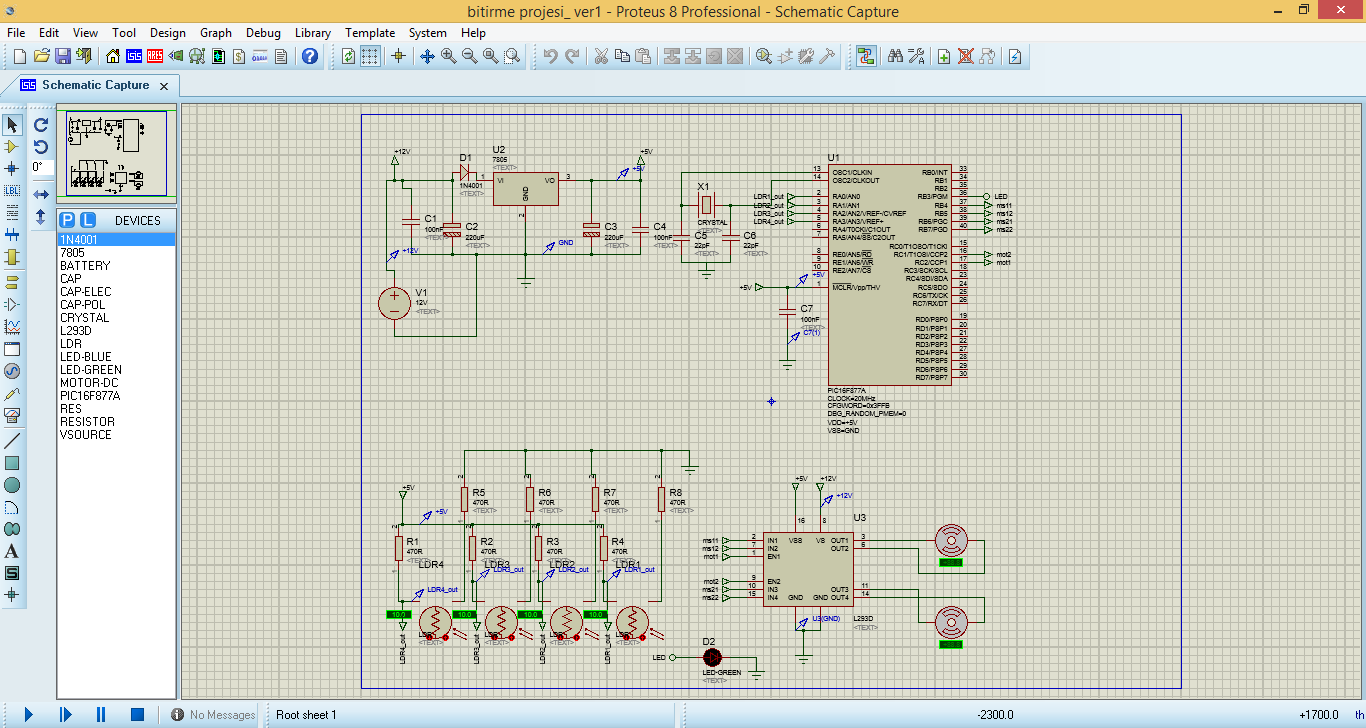This screenshot has width=1366, height=728.
Task: Close the Schematic Capture tab
Action: pos(165,86)
